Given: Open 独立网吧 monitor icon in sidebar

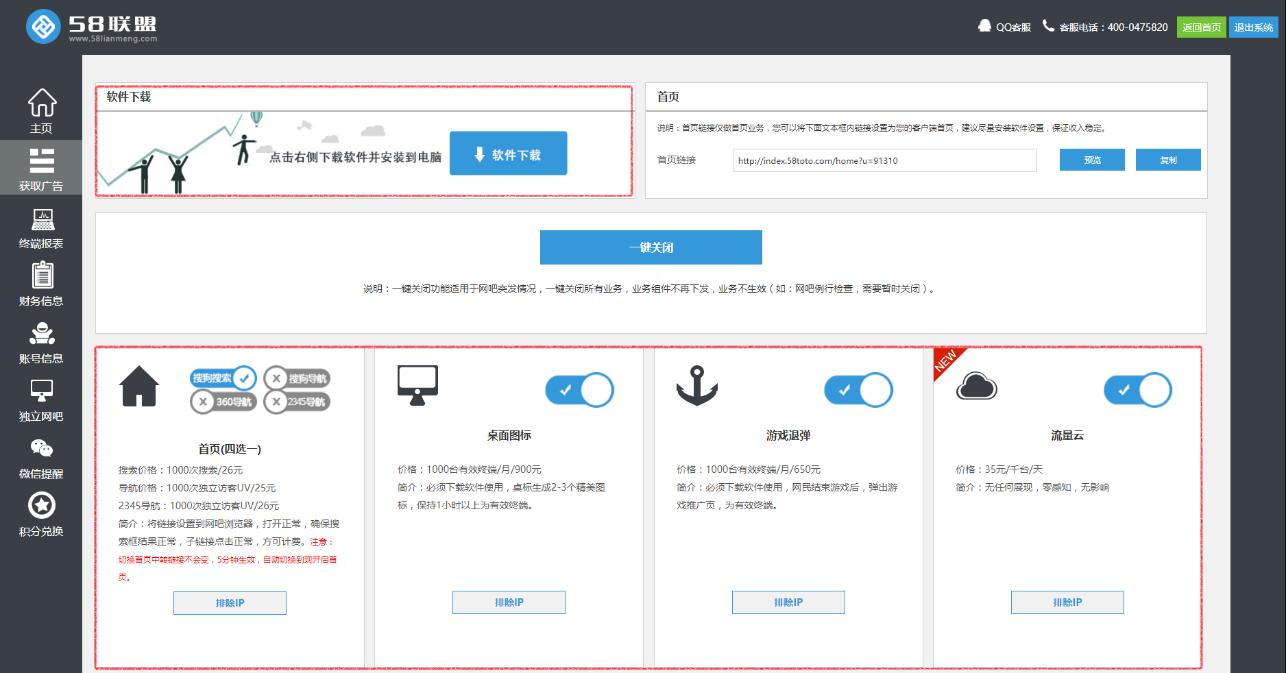Looking at the screenshot, I should tap(41, 391).
